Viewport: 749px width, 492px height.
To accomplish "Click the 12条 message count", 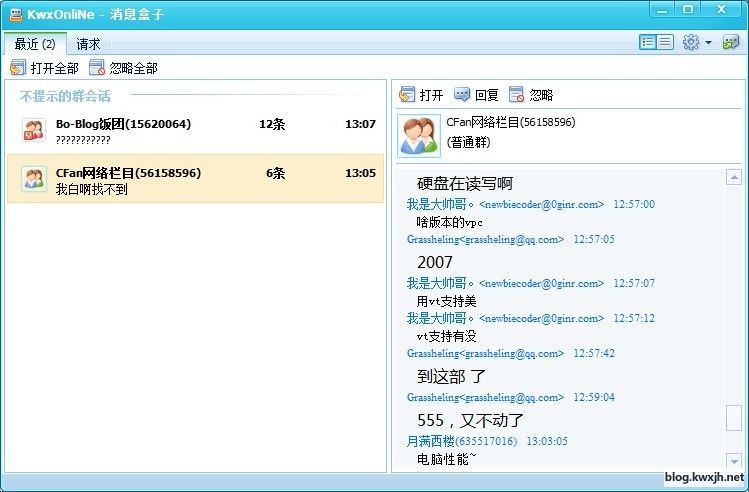I will coord(272,124).
